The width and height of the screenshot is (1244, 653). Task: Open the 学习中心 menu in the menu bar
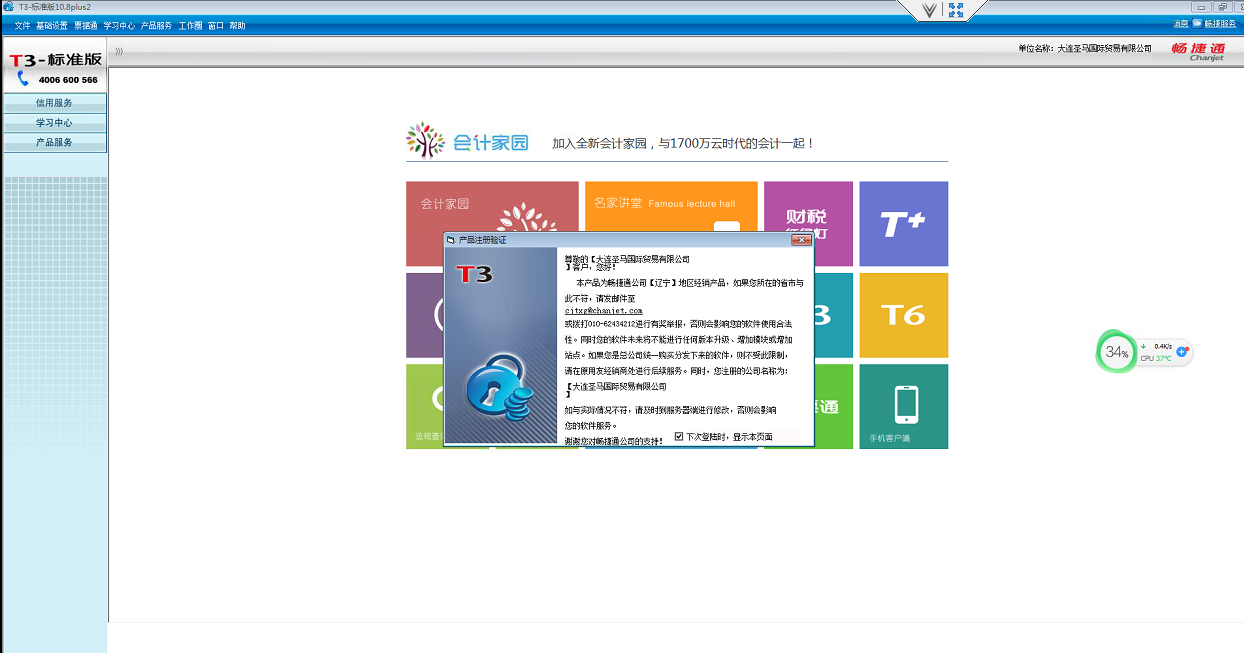(x=119, y=25)
